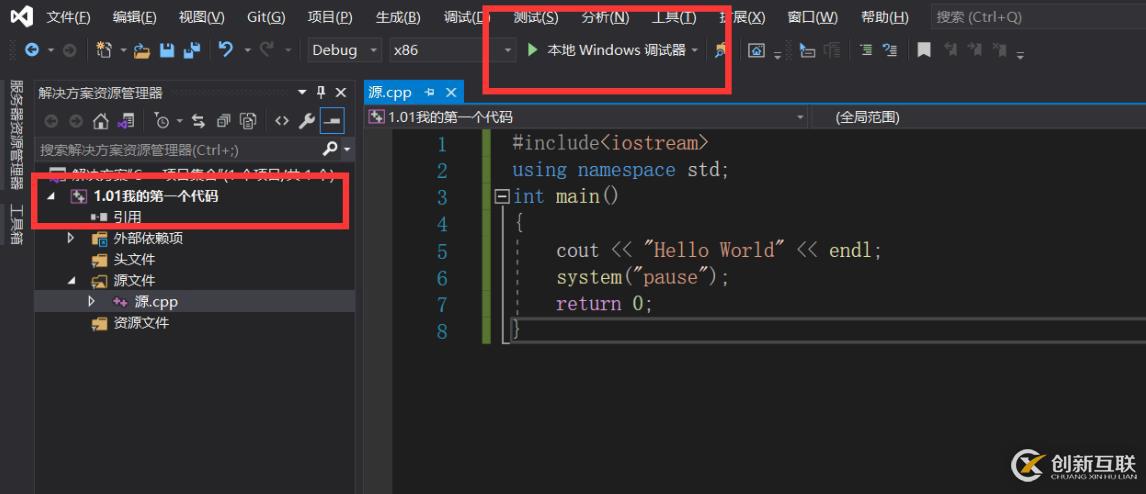Open the debugger target dropdown arrow

point(694,50)
